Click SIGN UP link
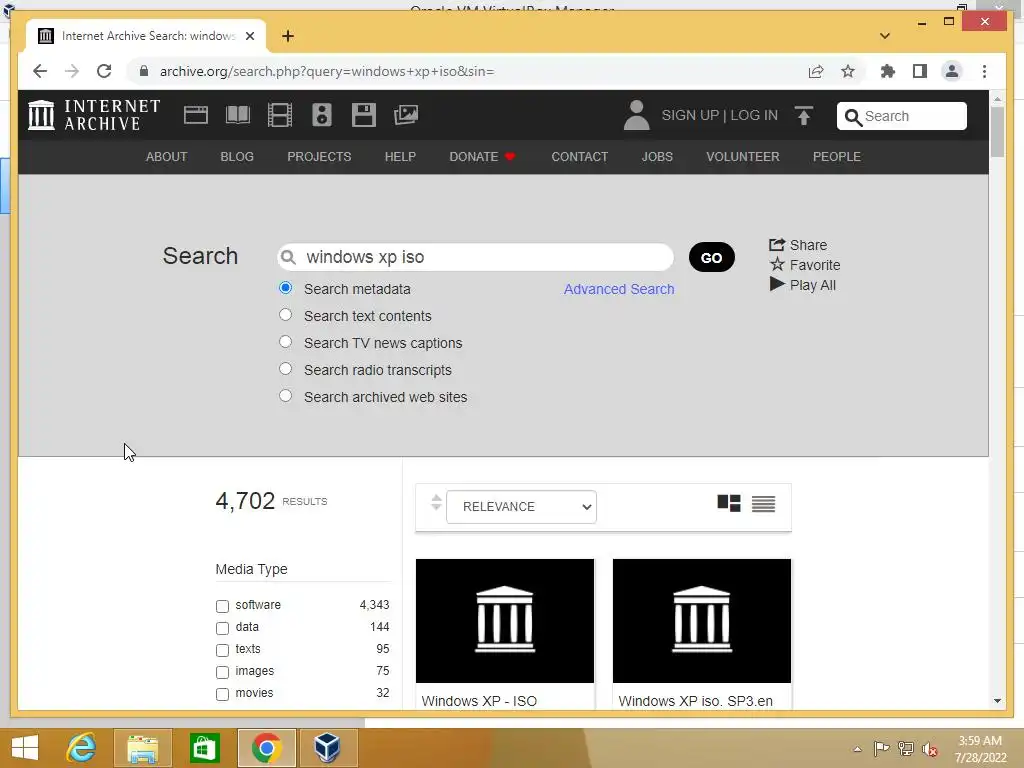 tap(690, 115)
